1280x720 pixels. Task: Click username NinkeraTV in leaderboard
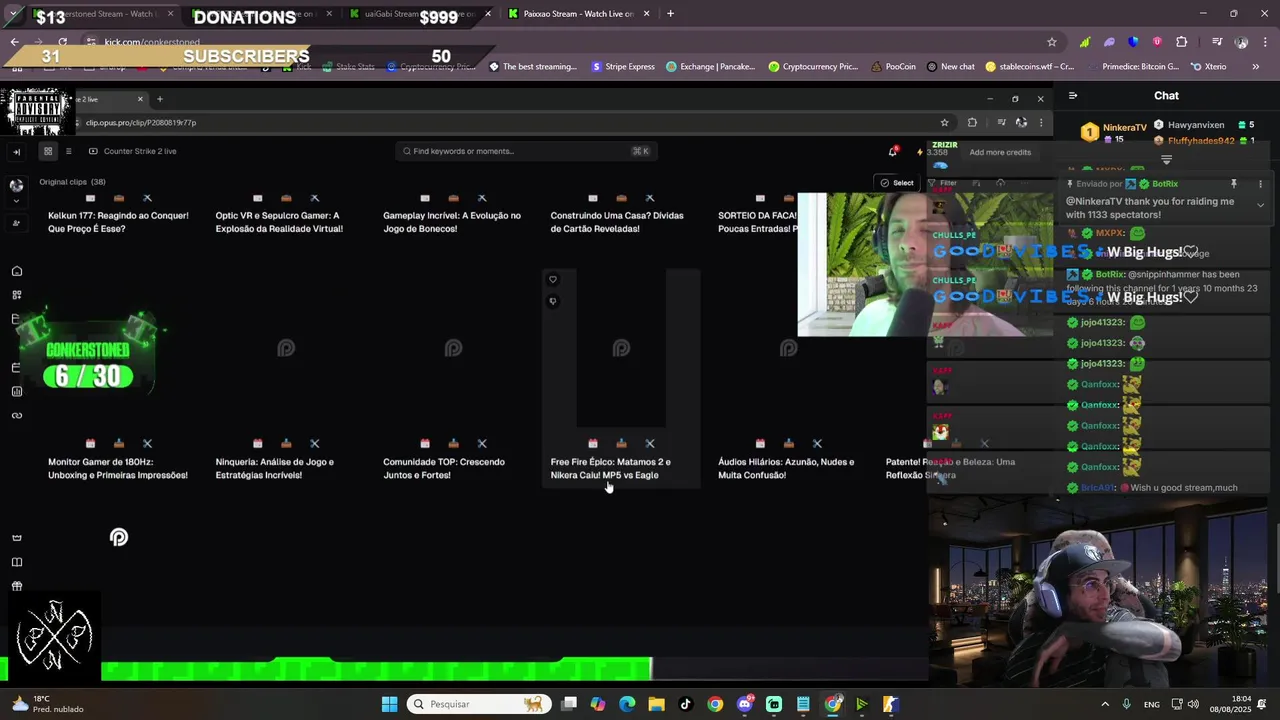[1124, 128]
